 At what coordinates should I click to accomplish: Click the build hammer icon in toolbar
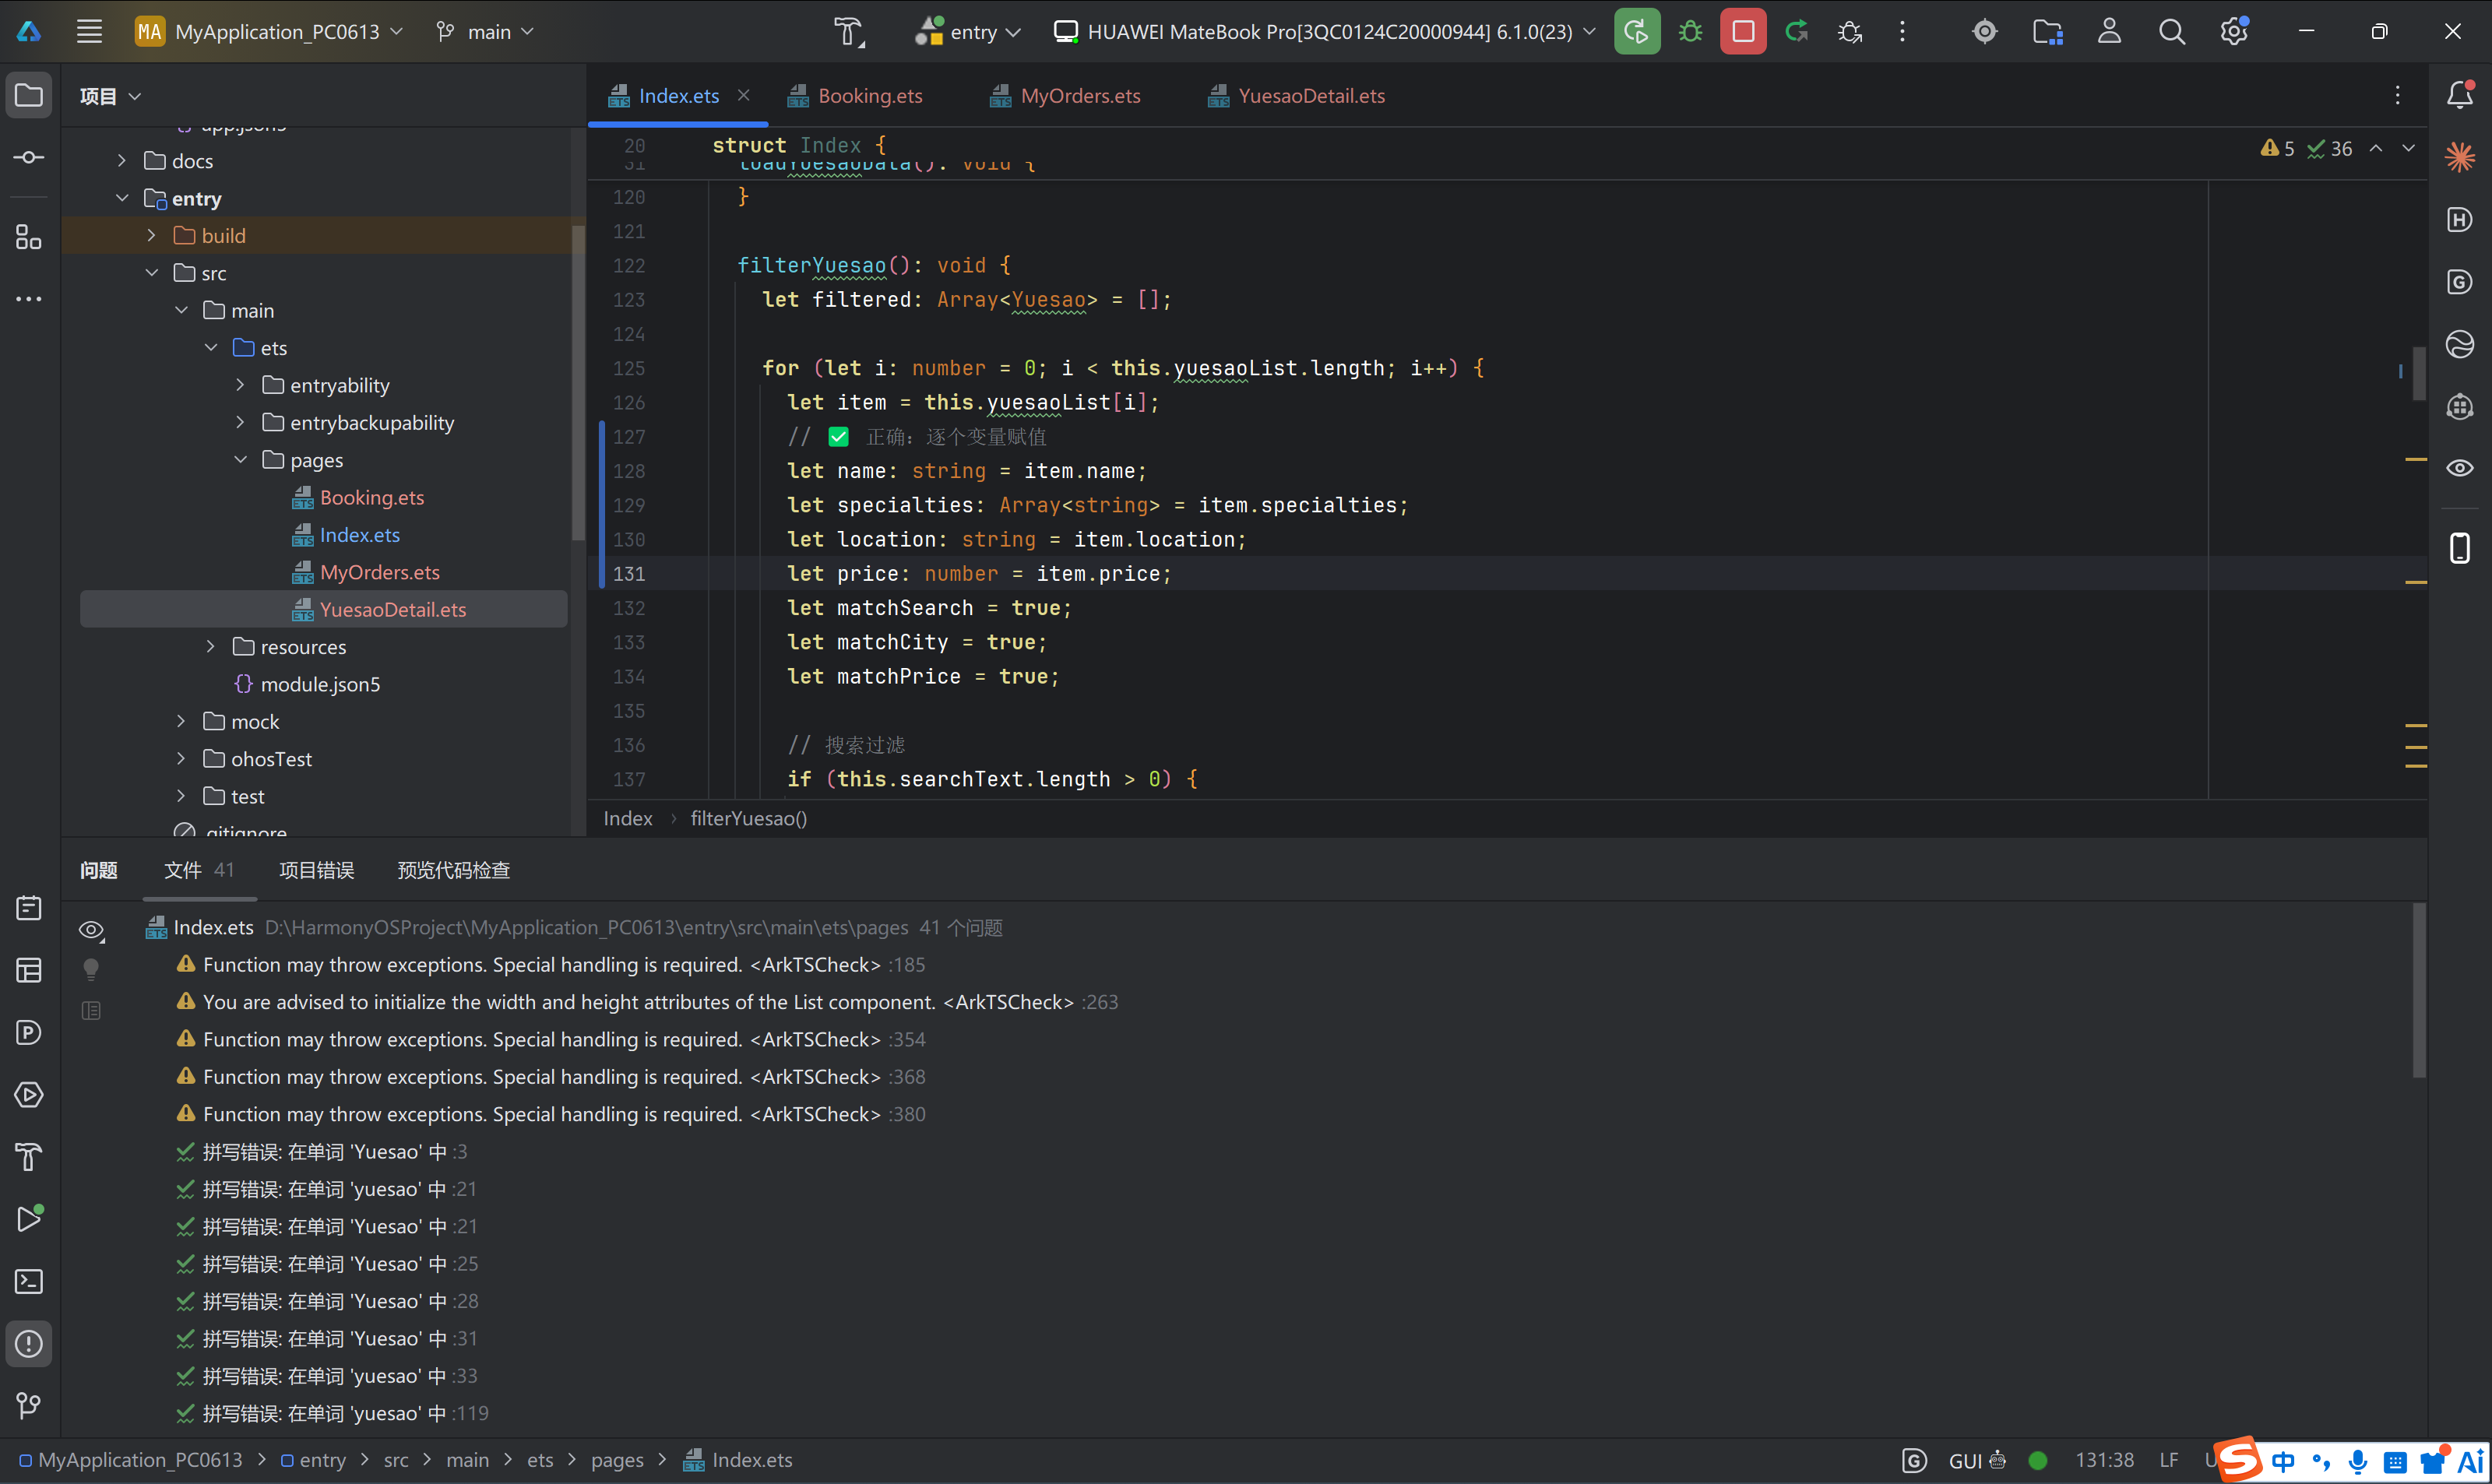coord(849,31)
